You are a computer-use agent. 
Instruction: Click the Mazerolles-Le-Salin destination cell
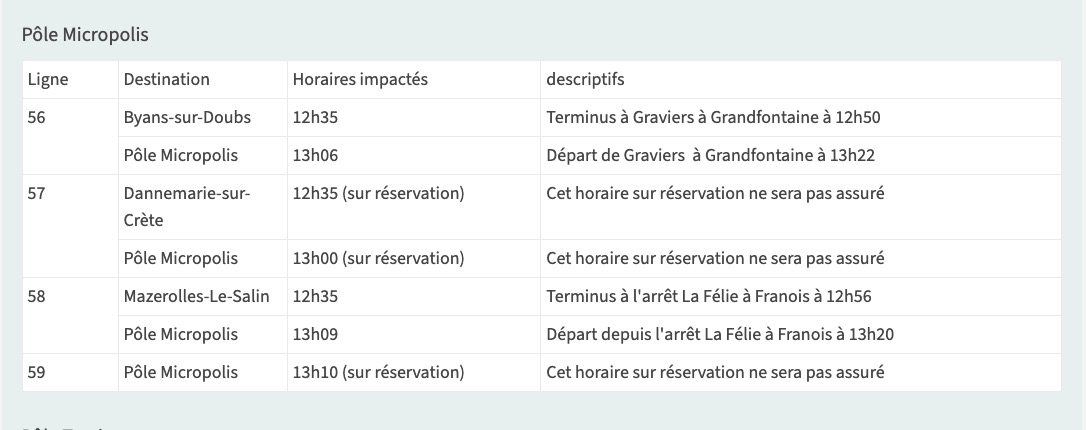click(196, 297)
